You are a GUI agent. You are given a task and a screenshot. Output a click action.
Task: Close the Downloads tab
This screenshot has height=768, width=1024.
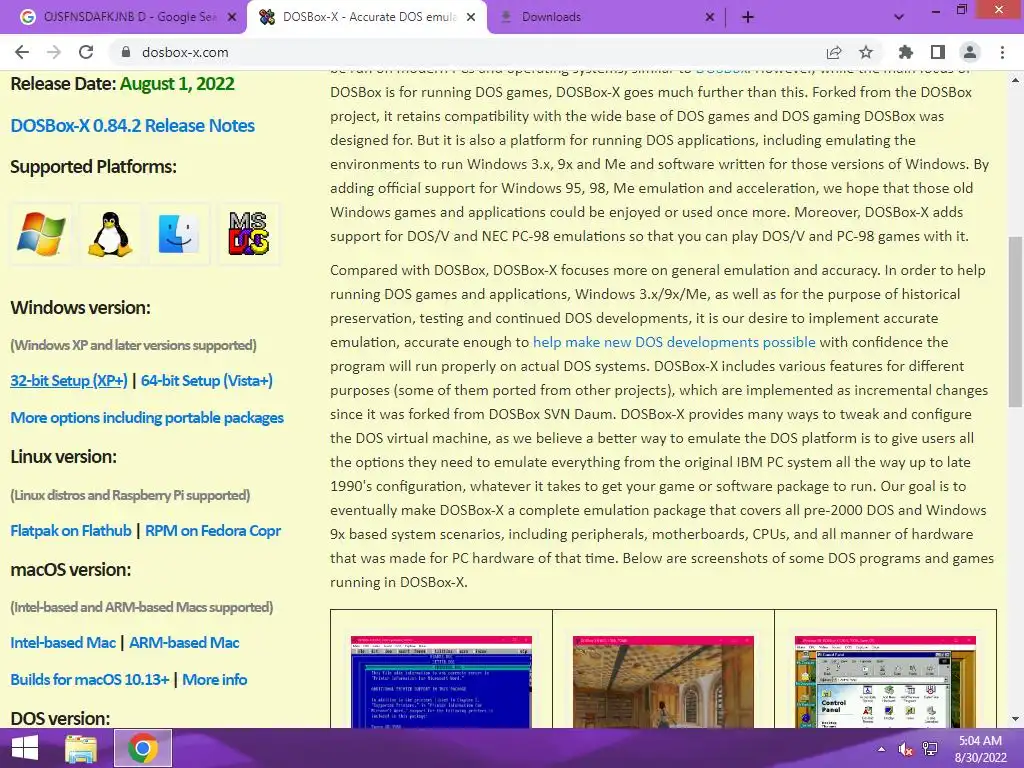[710, 17]
